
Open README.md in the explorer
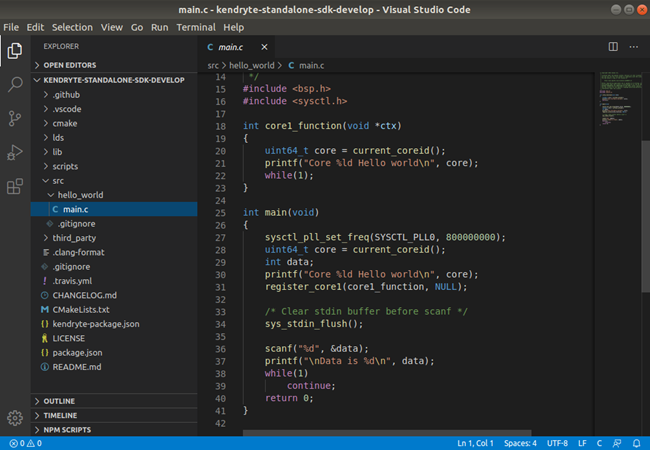coord(114,367)
